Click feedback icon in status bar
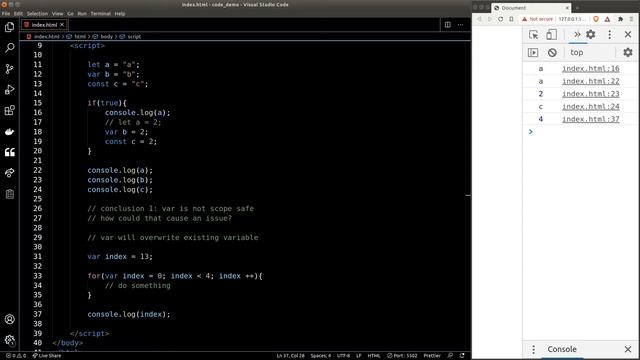The image size is (640, 360). [x=450, y=356]
